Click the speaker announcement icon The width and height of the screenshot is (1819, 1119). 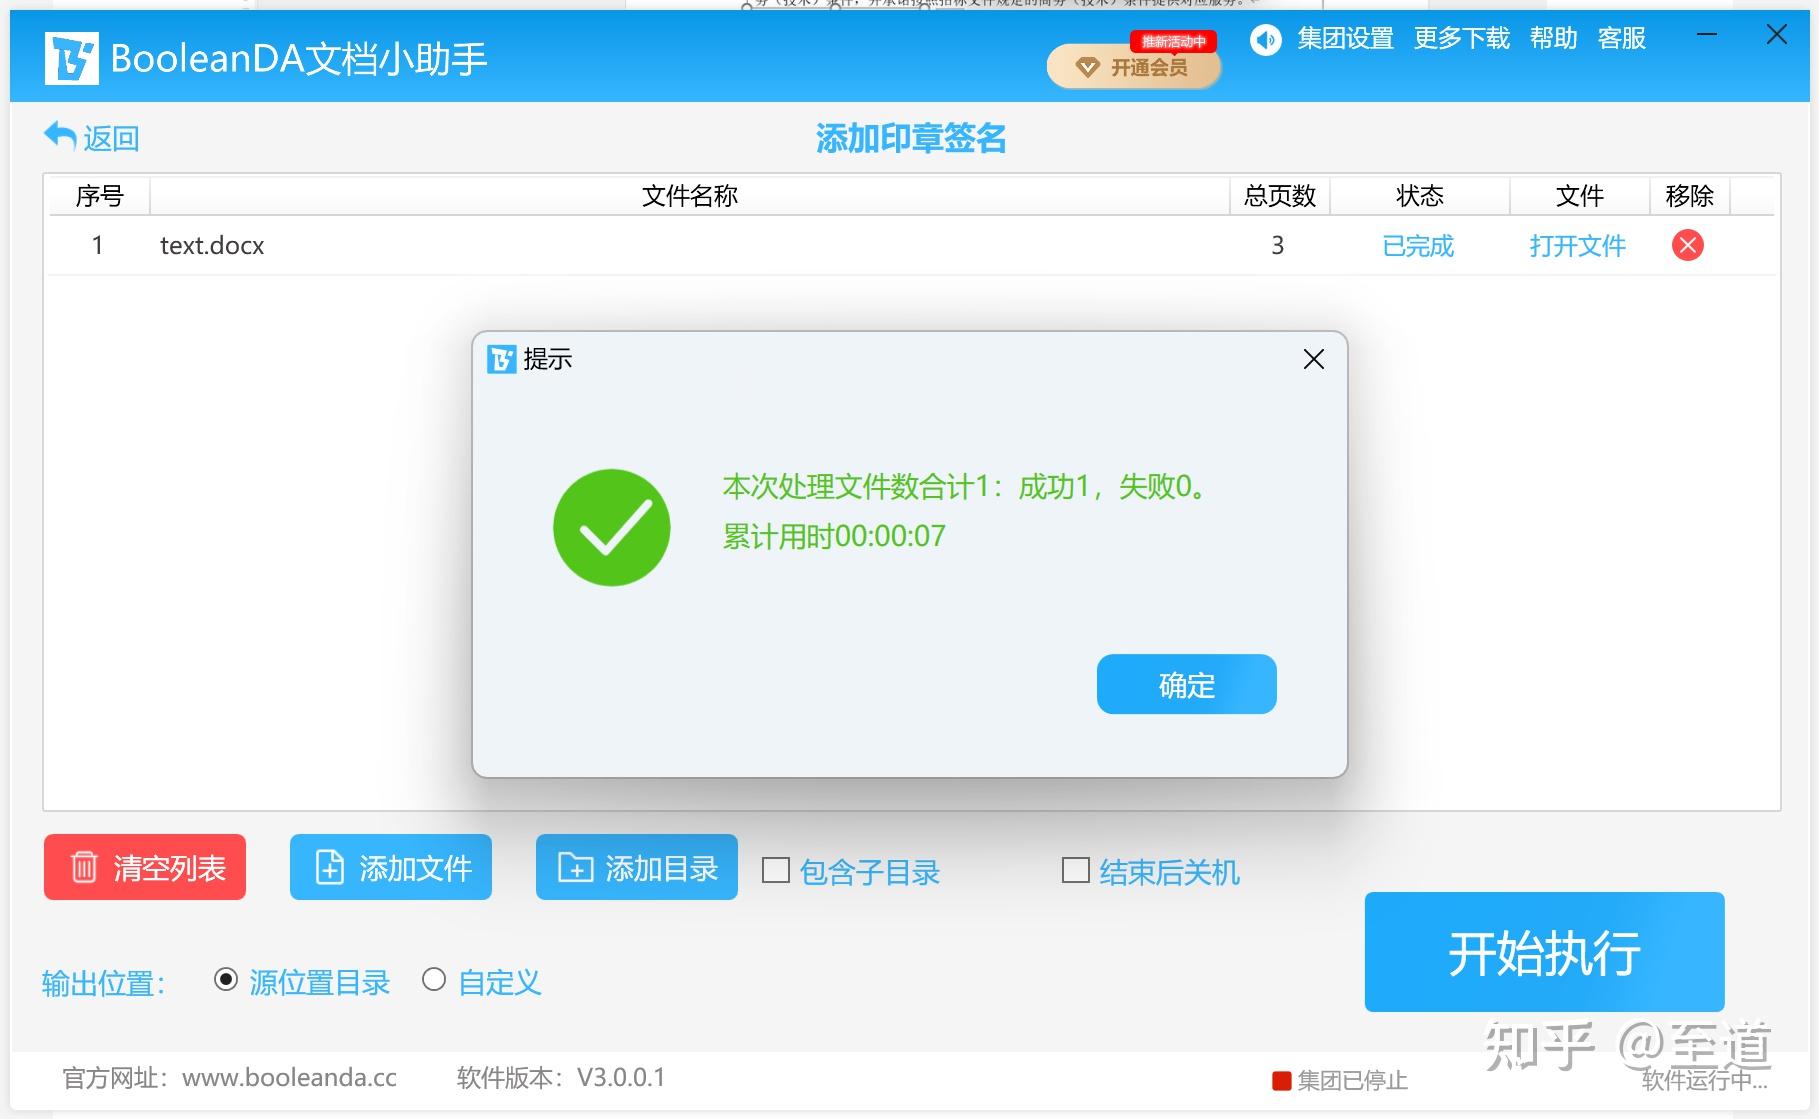(1265, 40)
